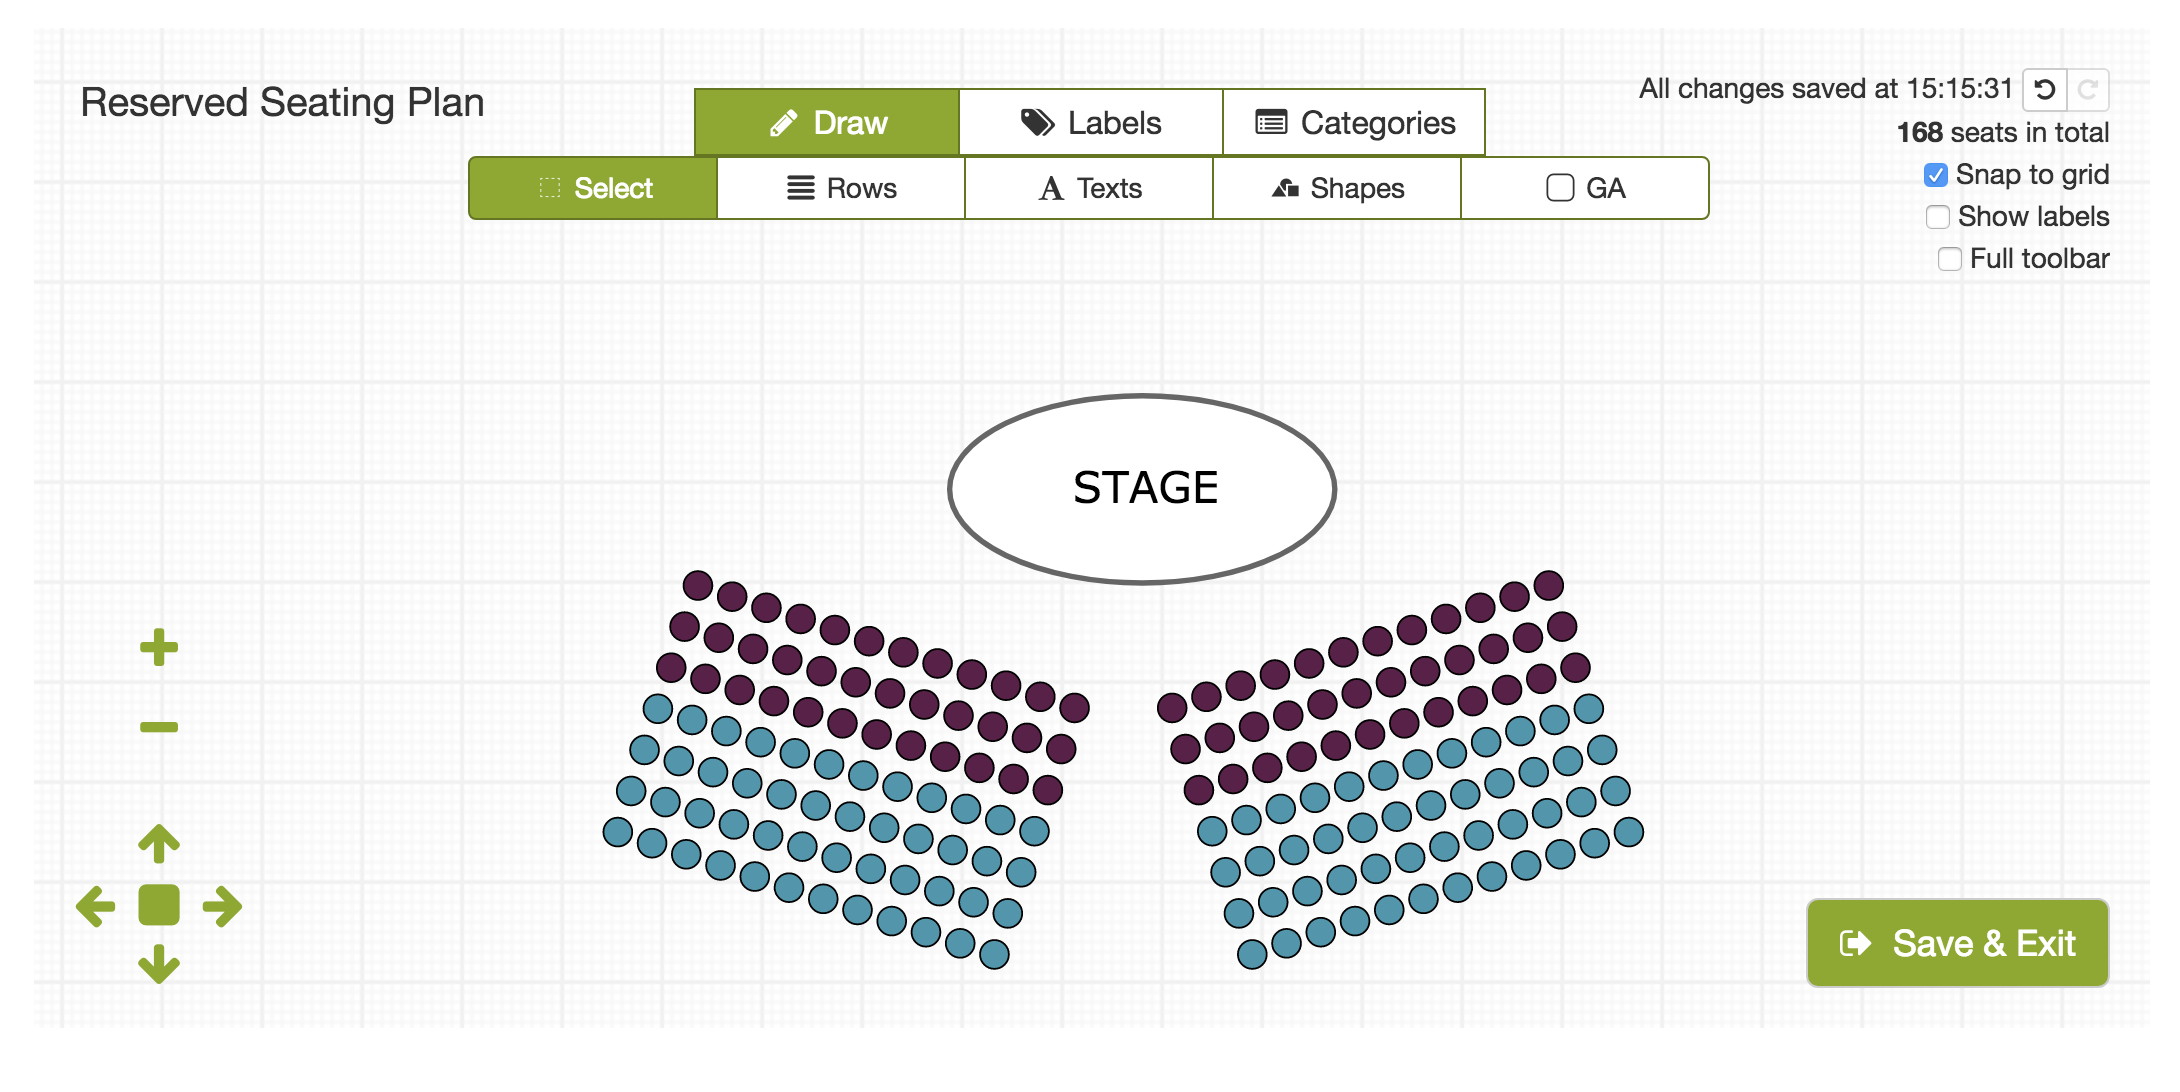Switch to the Labels tab
Viewport: 2180px width, 1092px height.
point(1091,123)
